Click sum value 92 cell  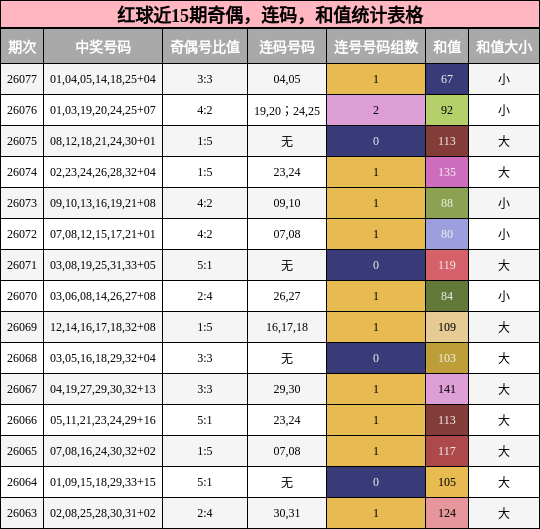pyautogui.click(x=447, y=110)
